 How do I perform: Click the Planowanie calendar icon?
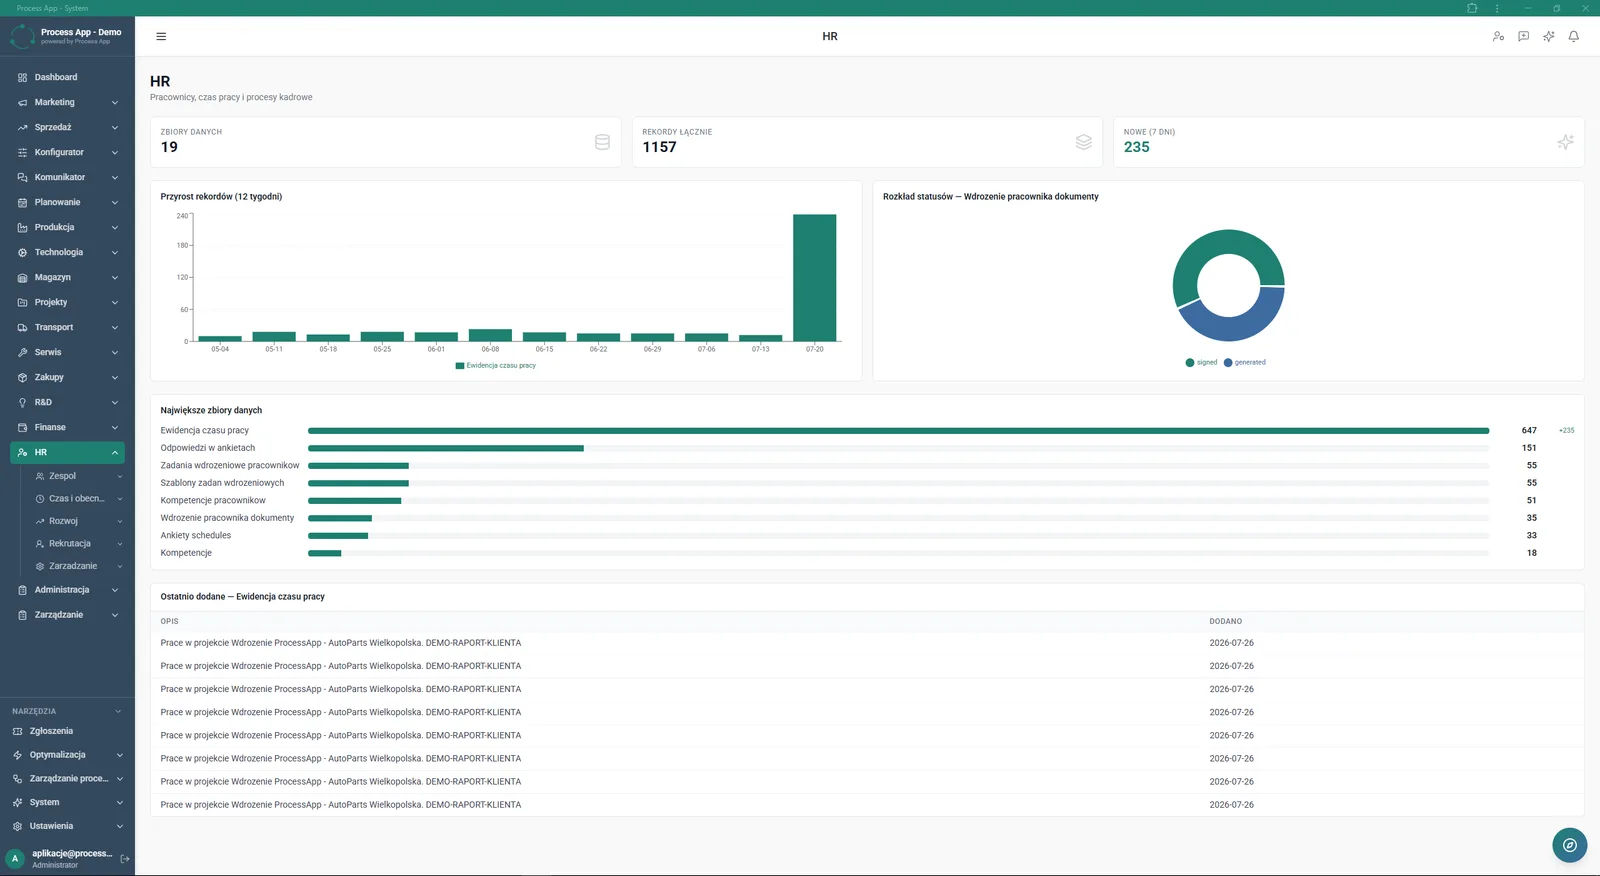23,202
